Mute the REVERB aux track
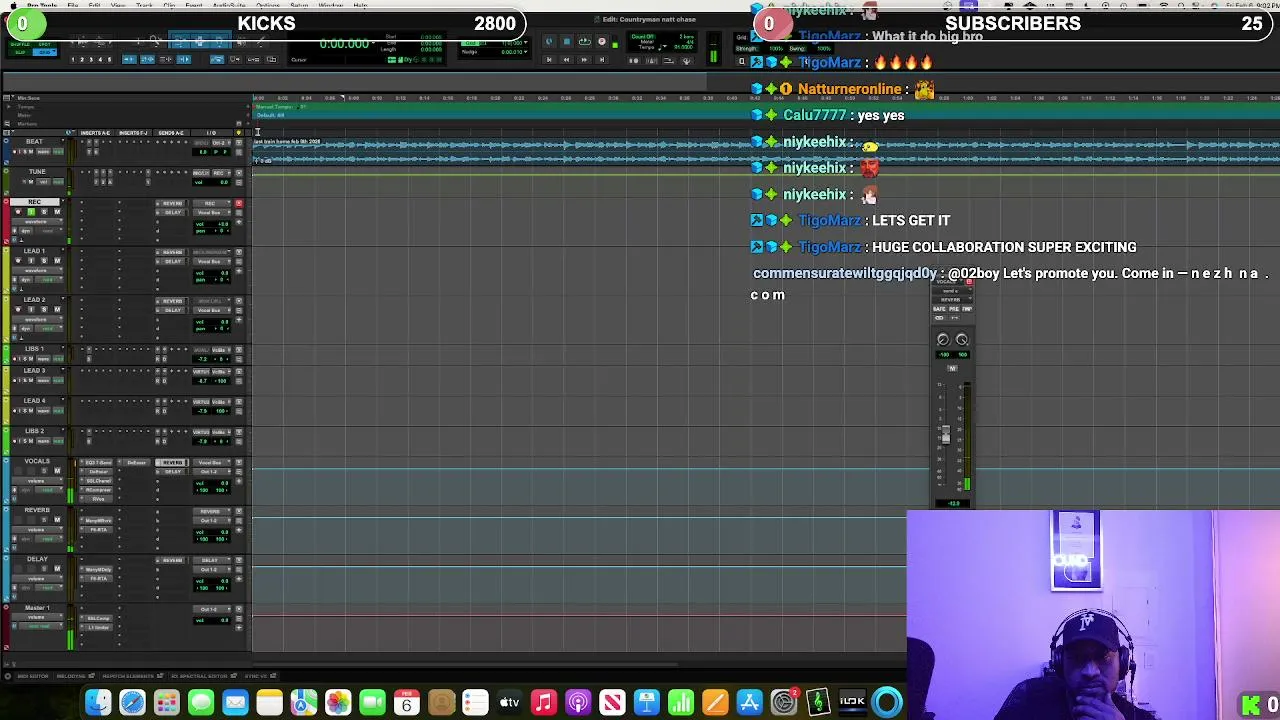This screenshot has height=720, width=1280. click(57, 520)
